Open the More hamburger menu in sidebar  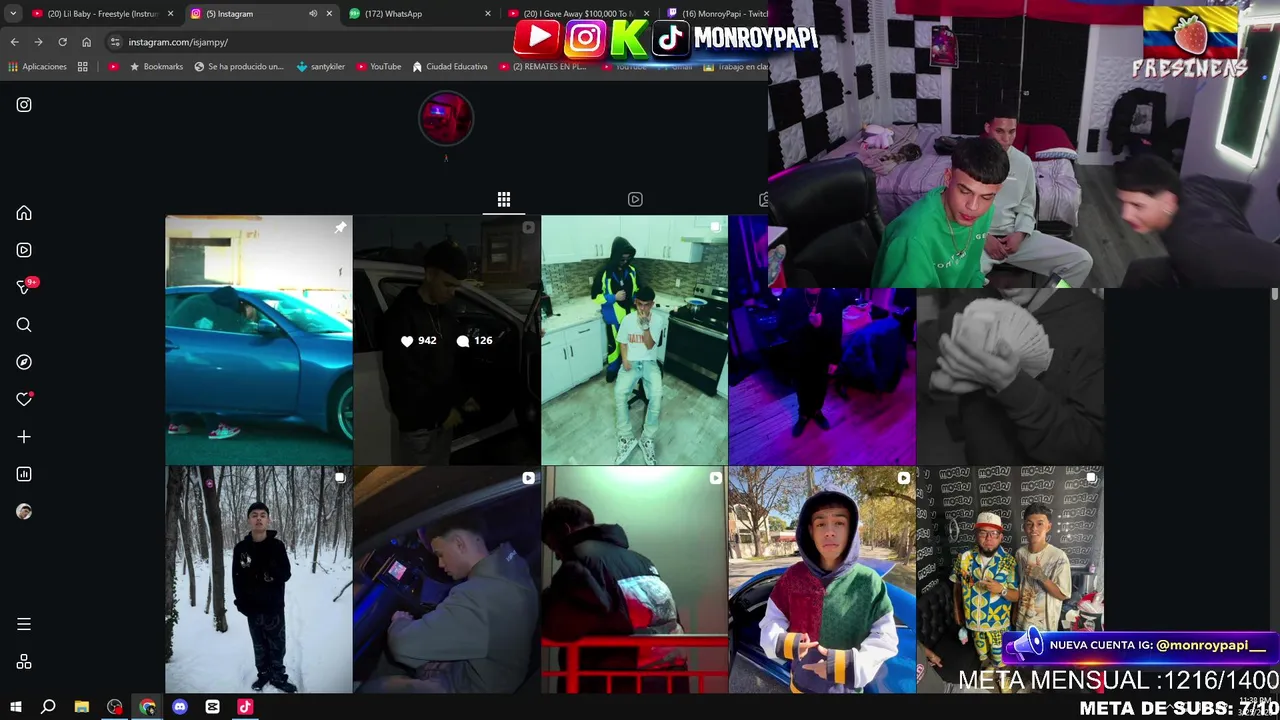pyautogui.click(x=24, y=624)
